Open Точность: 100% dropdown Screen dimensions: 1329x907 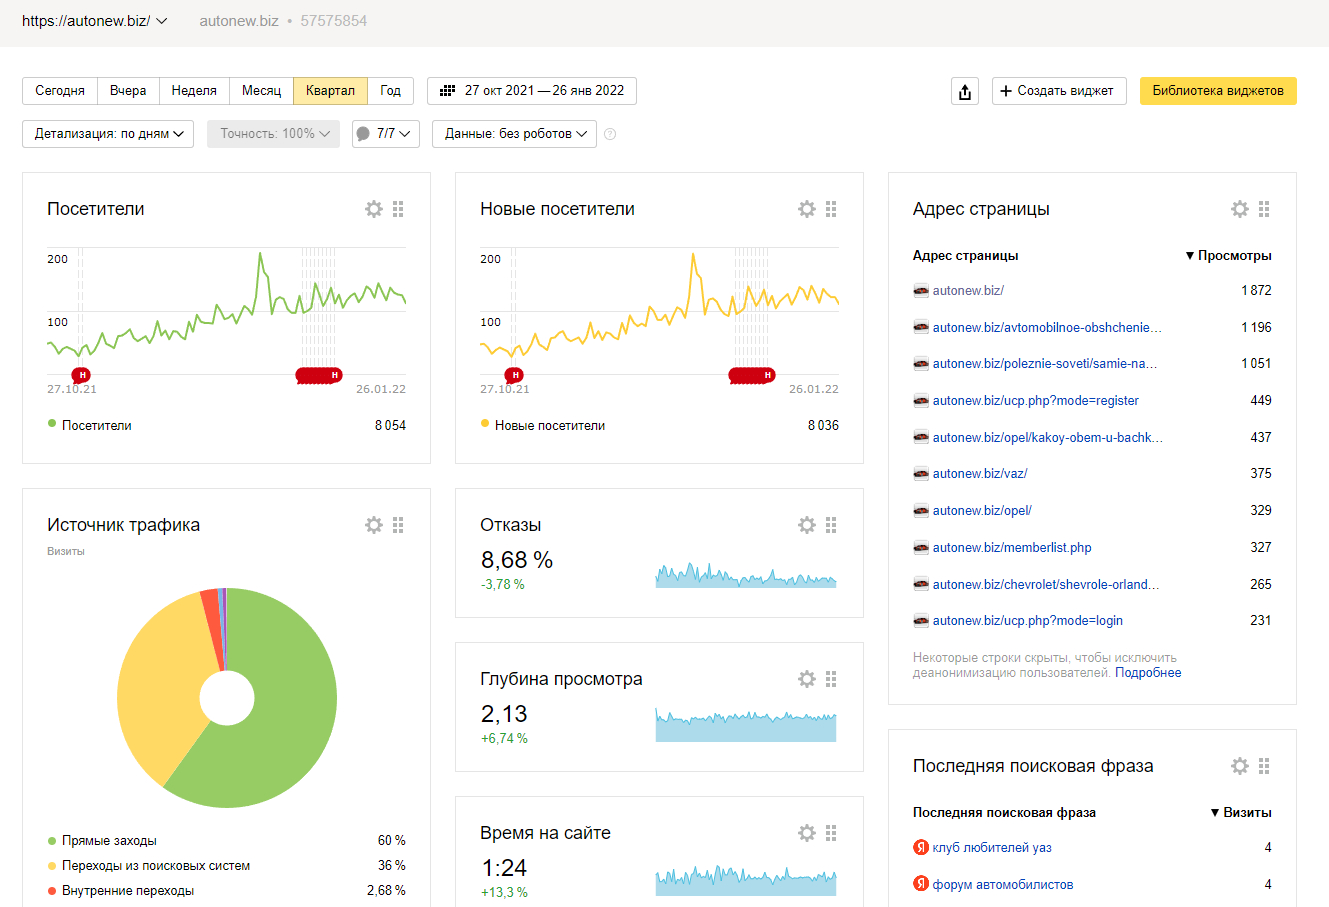click(x=273, y=134)
